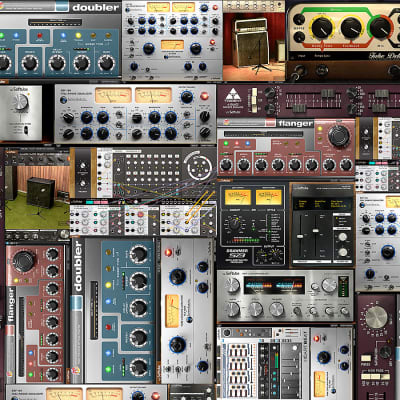The image size is (400, 400).
Task: Click the top-left silver knob on hi-fi receiver
Action: pyautogui.click(x=232, y=286)
